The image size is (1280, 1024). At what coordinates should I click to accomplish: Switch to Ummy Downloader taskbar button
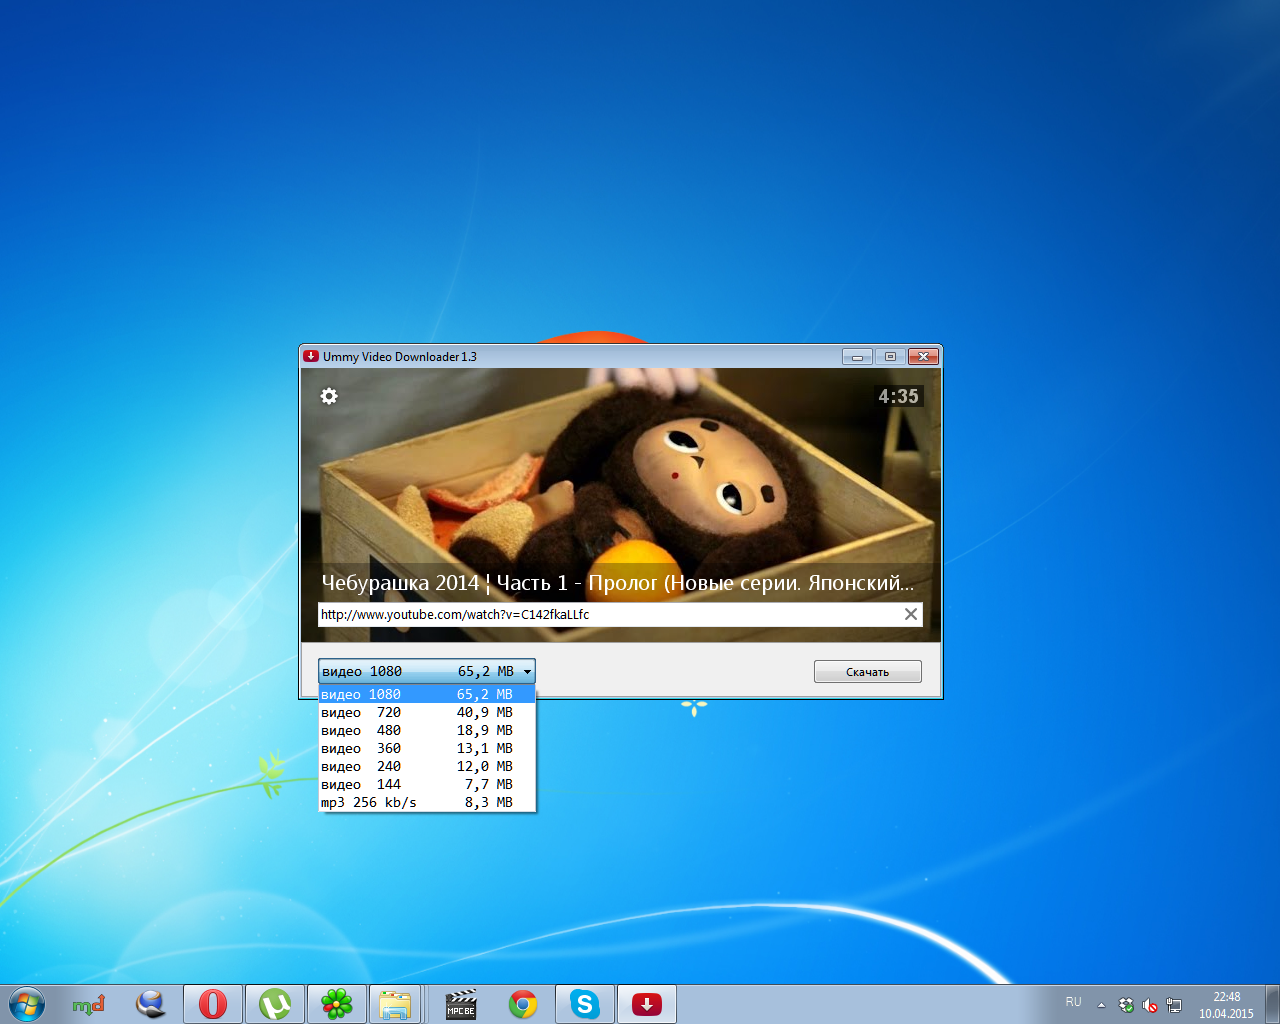coord(647,1004)
